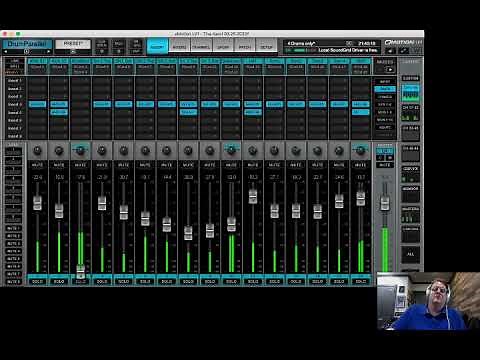
Task: Activate mute group MUTE 1
Action: click(14, 228)
